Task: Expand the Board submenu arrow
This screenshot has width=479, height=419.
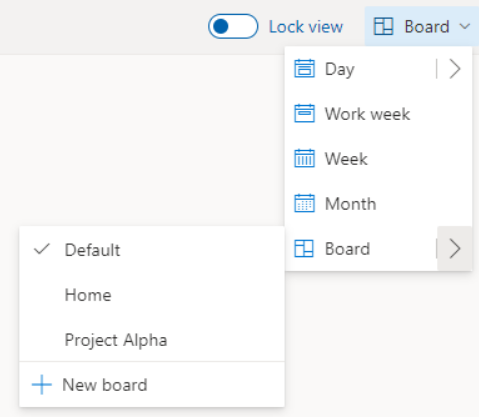Action: click(x=455, y=249)
